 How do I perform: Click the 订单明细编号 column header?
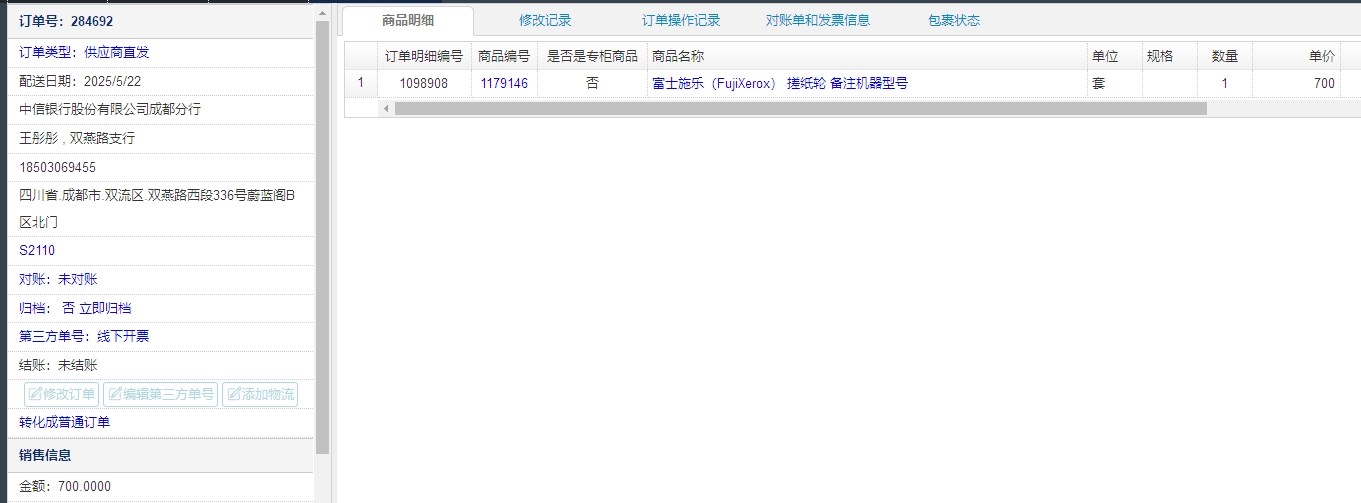[x=424, y=56]
